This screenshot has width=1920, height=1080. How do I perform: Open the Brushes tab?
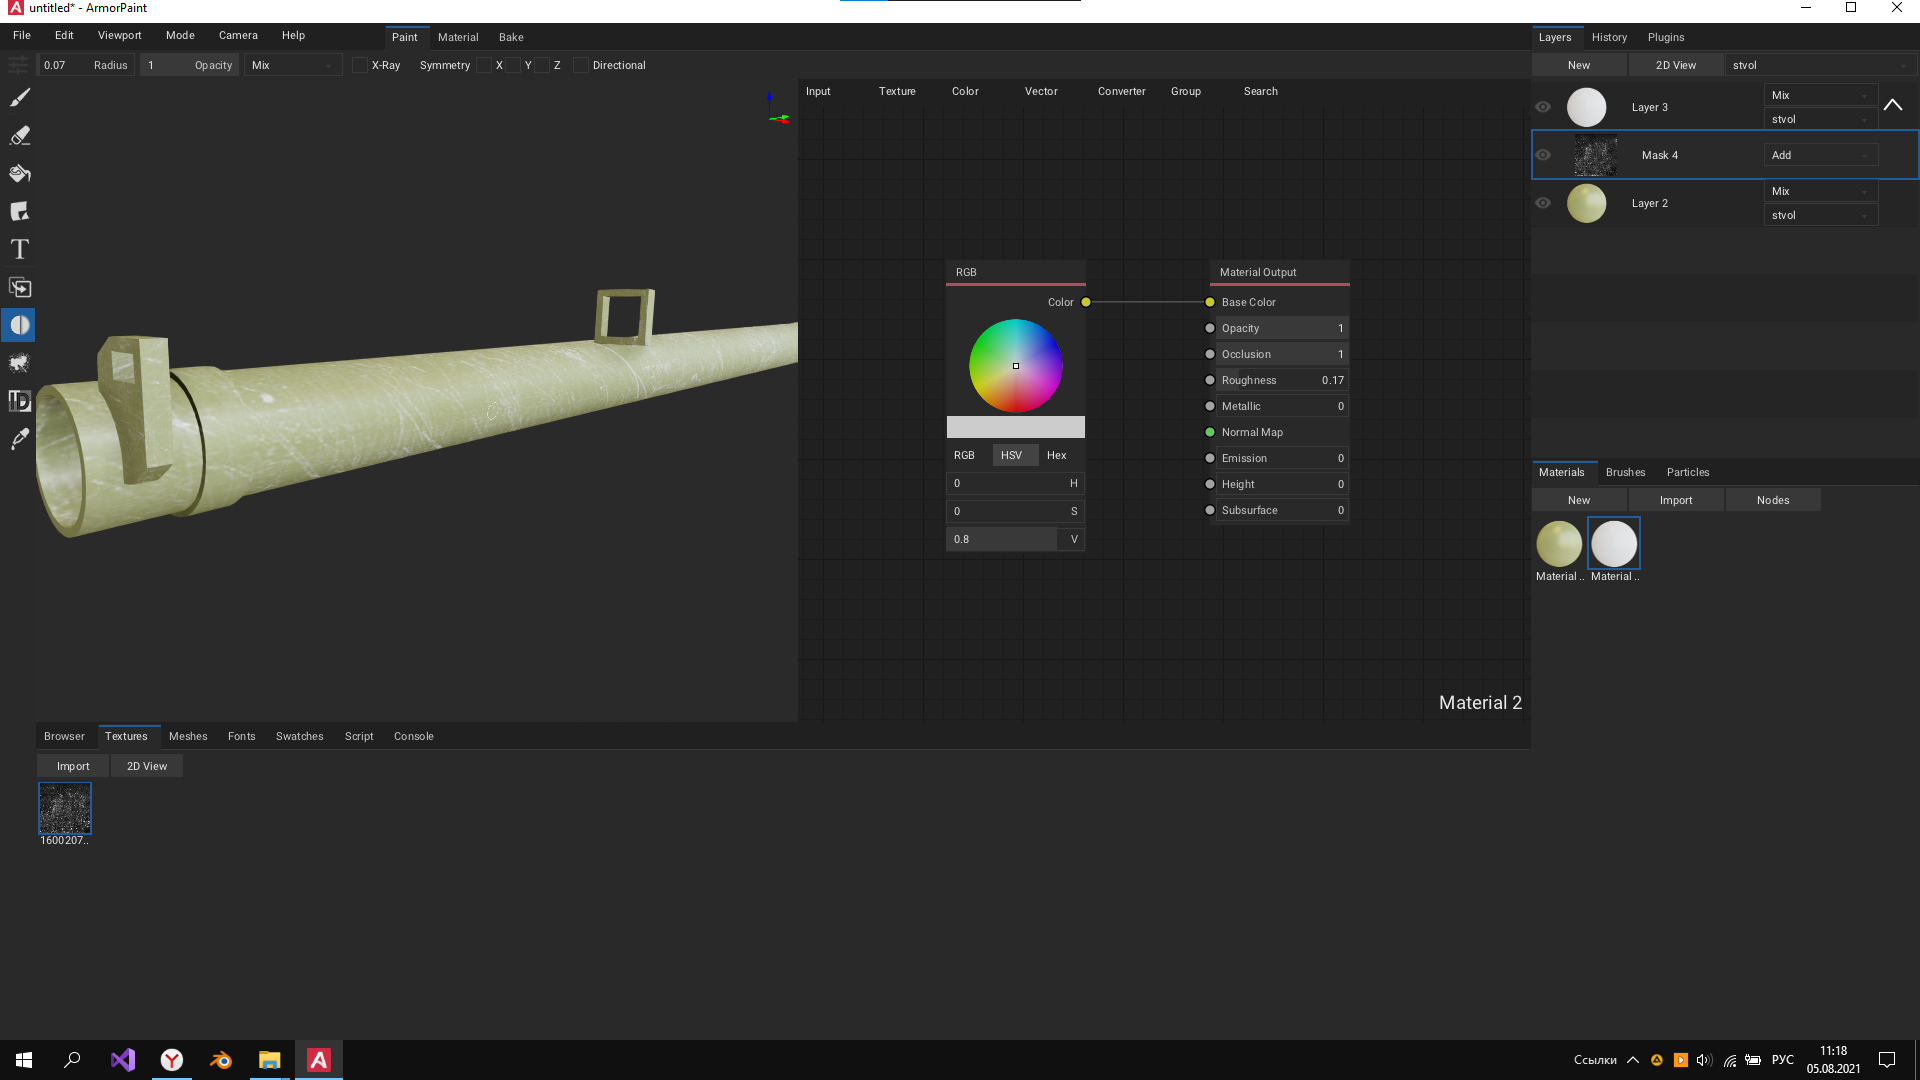pyautogui.click(x=1625, y=472)
